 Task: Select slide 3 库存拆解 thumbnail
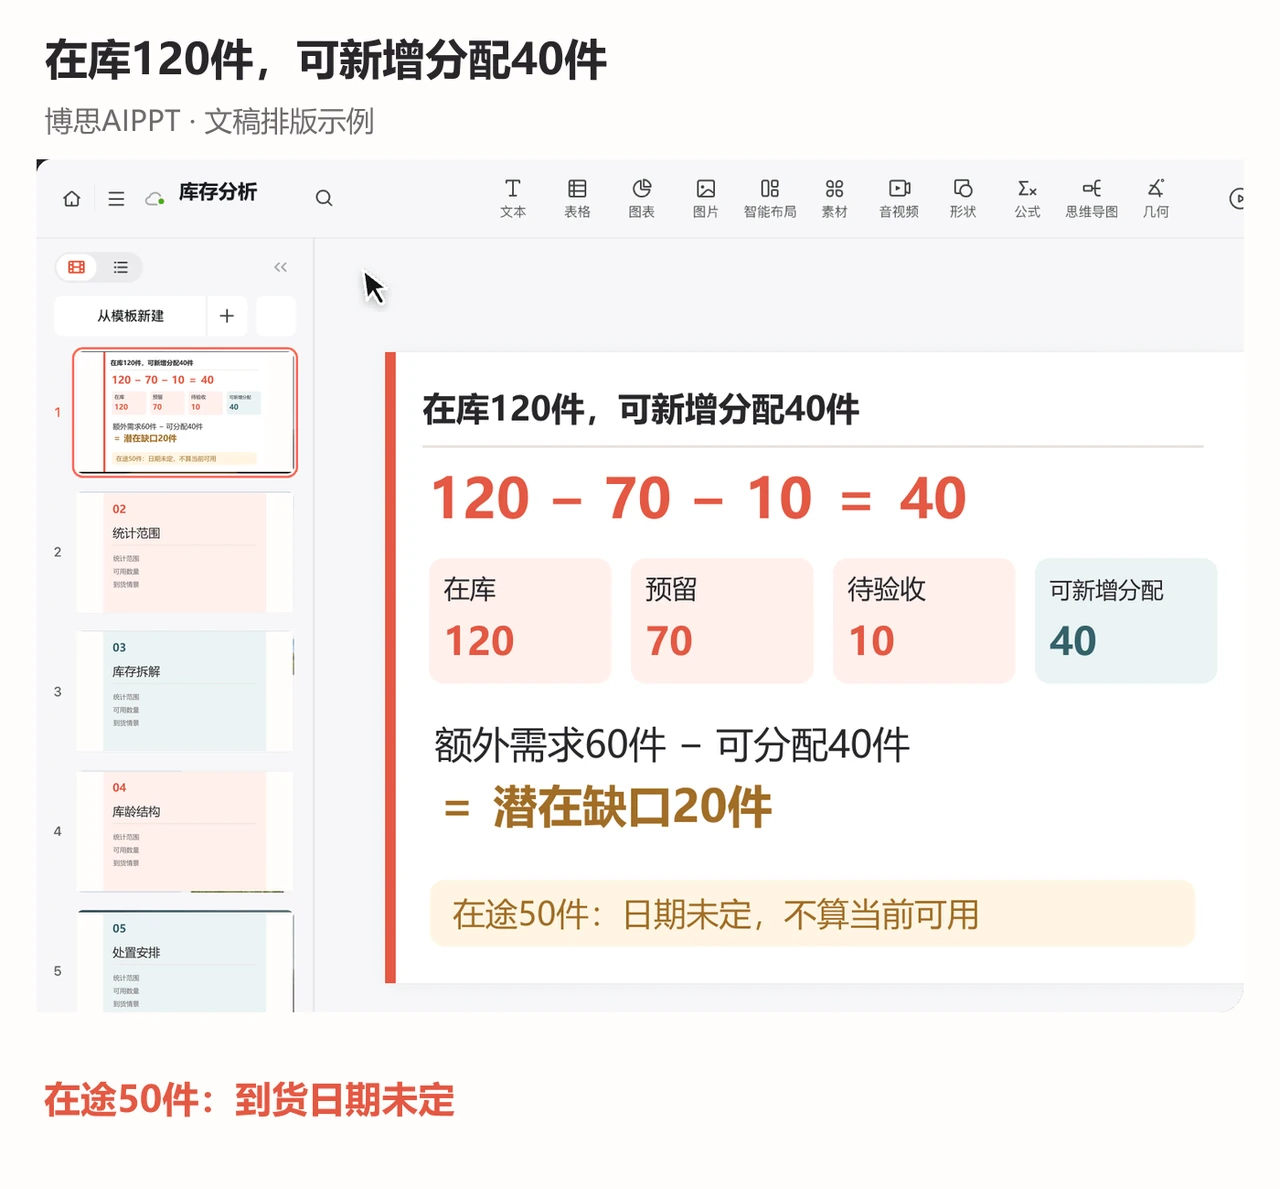point(185,691)
